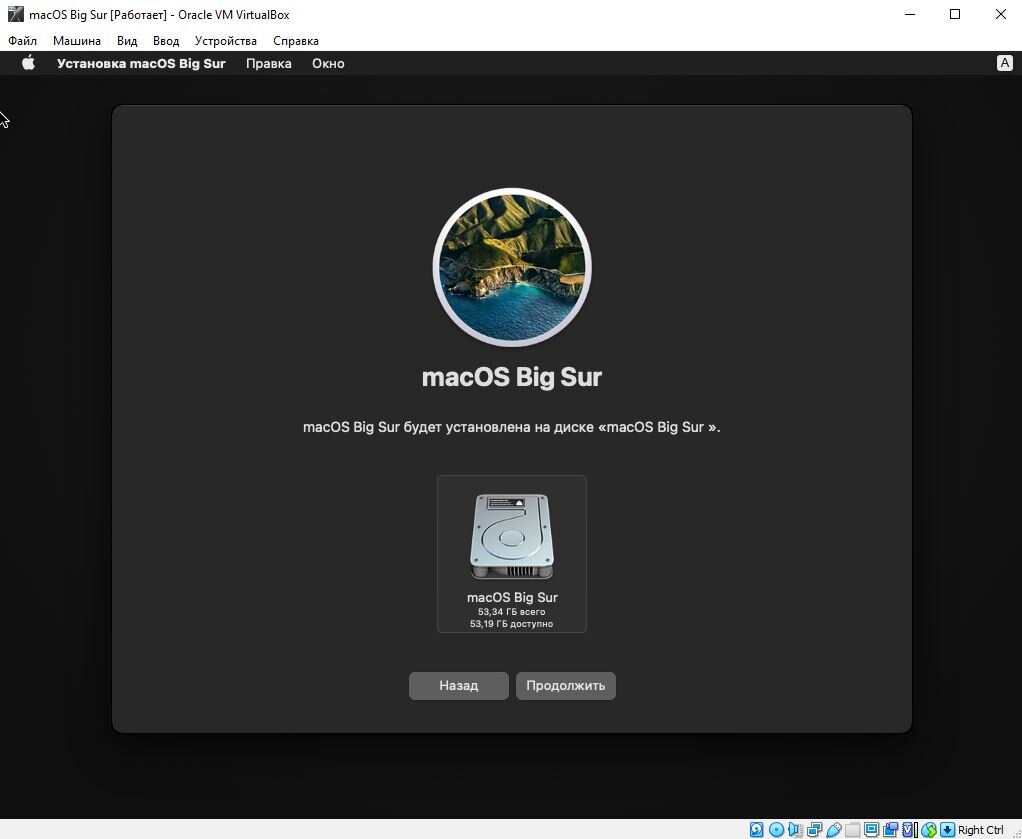Open the Устройства menu
1022x839 pixels.
coord(226,40)
